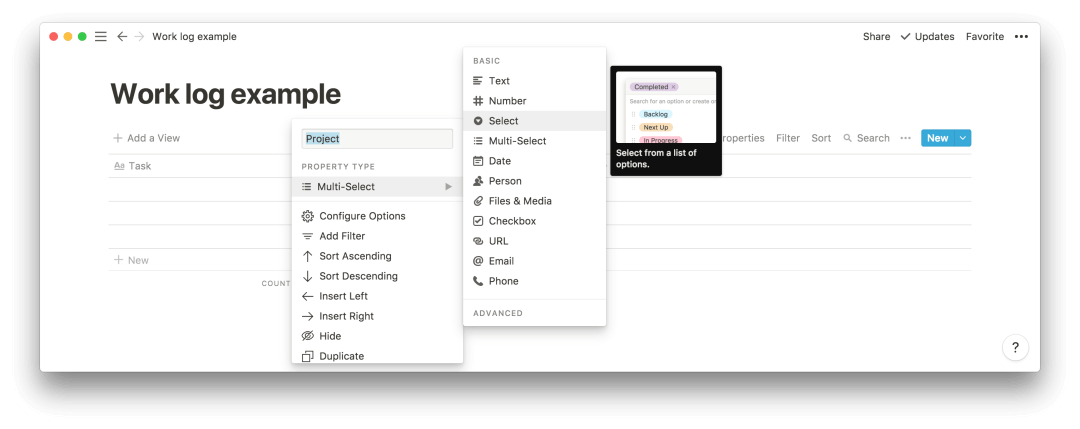Choose Text property type

(534, 81)
